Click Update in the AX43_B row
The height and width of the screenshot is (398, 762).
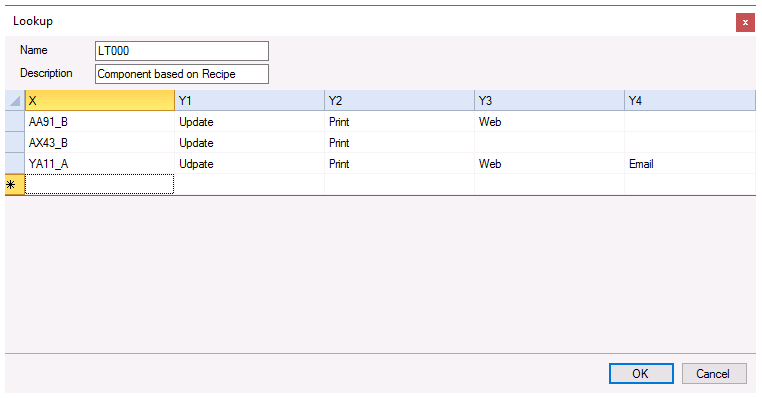click(249, 142)
